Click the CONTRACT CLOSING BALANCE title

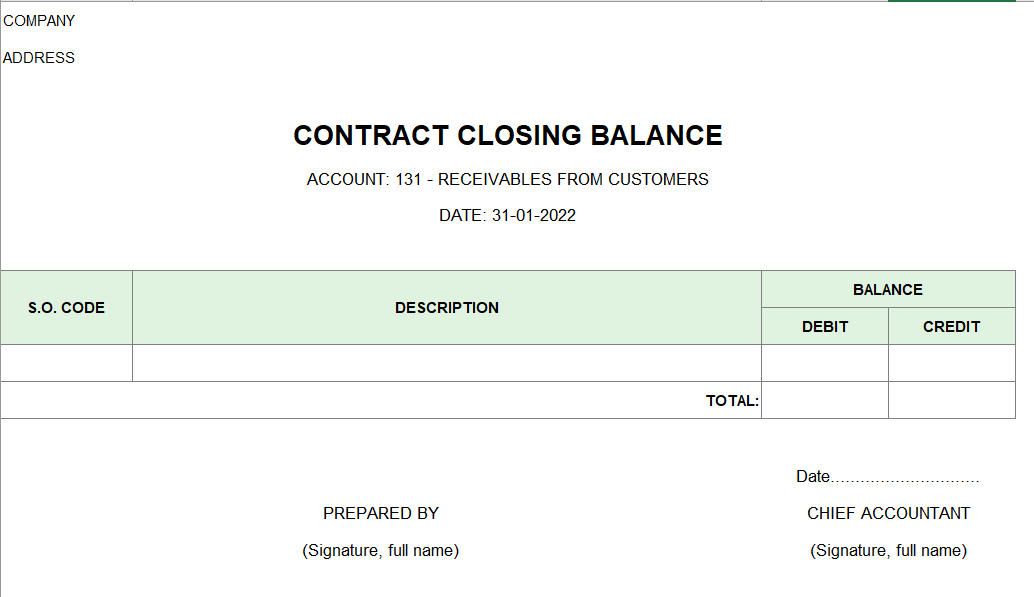pyautogui.click(x=508, y=135)
